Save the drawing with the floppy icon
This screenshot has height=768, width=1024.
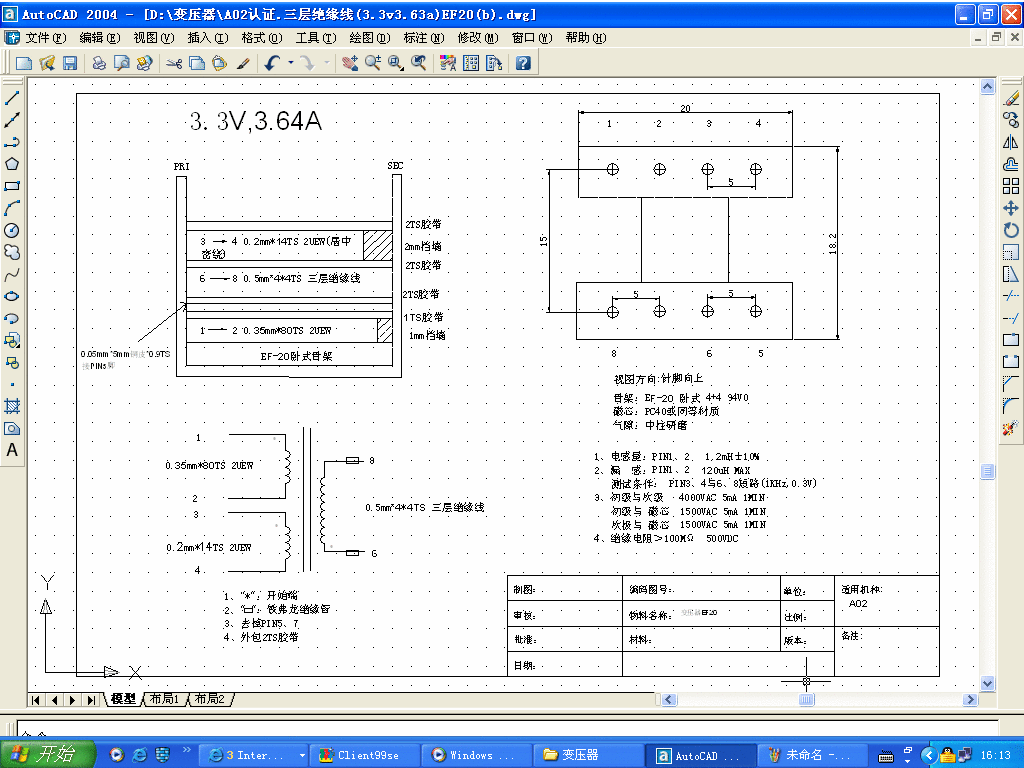click(x=70, y=63)
